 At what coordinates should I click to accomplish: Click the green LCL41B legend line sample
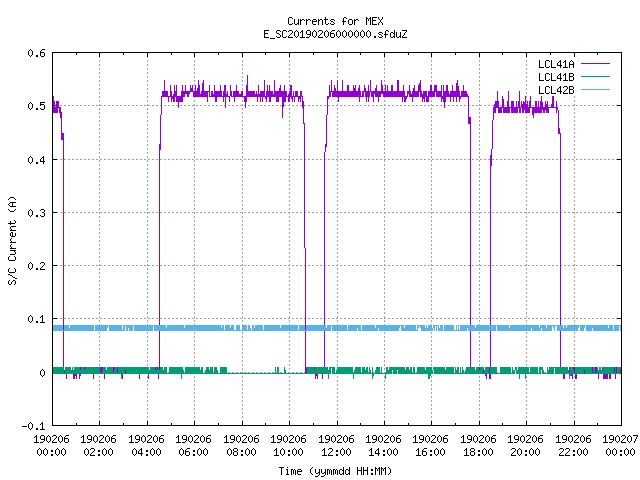click(595, 76)
